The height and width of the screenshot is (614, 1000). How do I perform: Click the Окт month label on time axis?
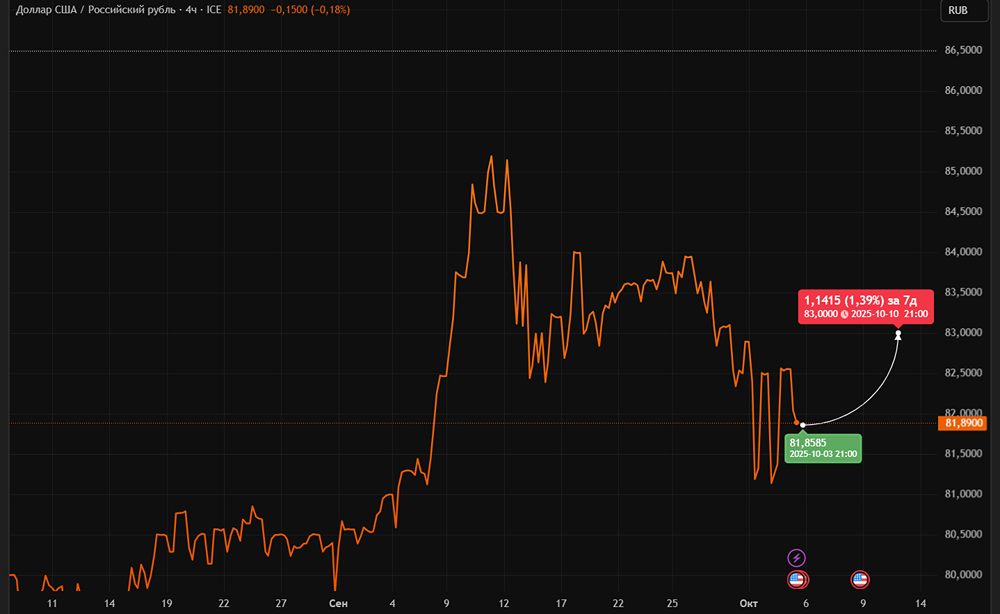[x=748, y=603]
